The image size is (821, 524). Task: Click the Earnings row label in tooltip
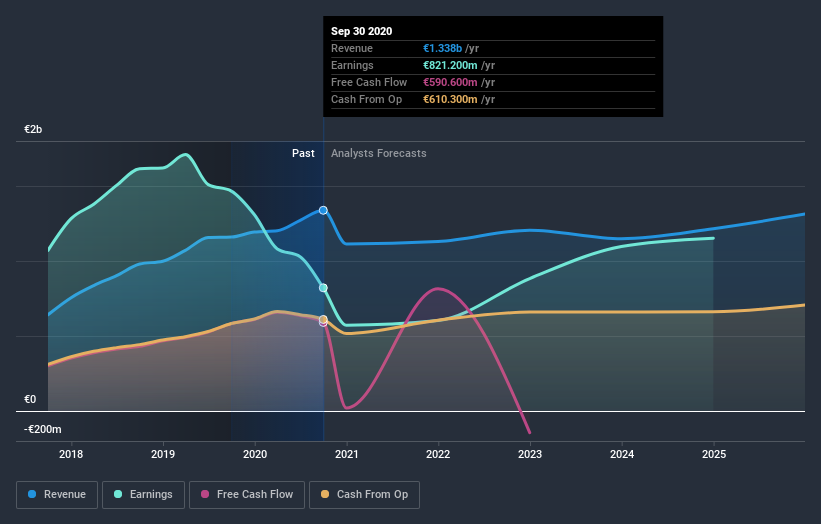352,65
